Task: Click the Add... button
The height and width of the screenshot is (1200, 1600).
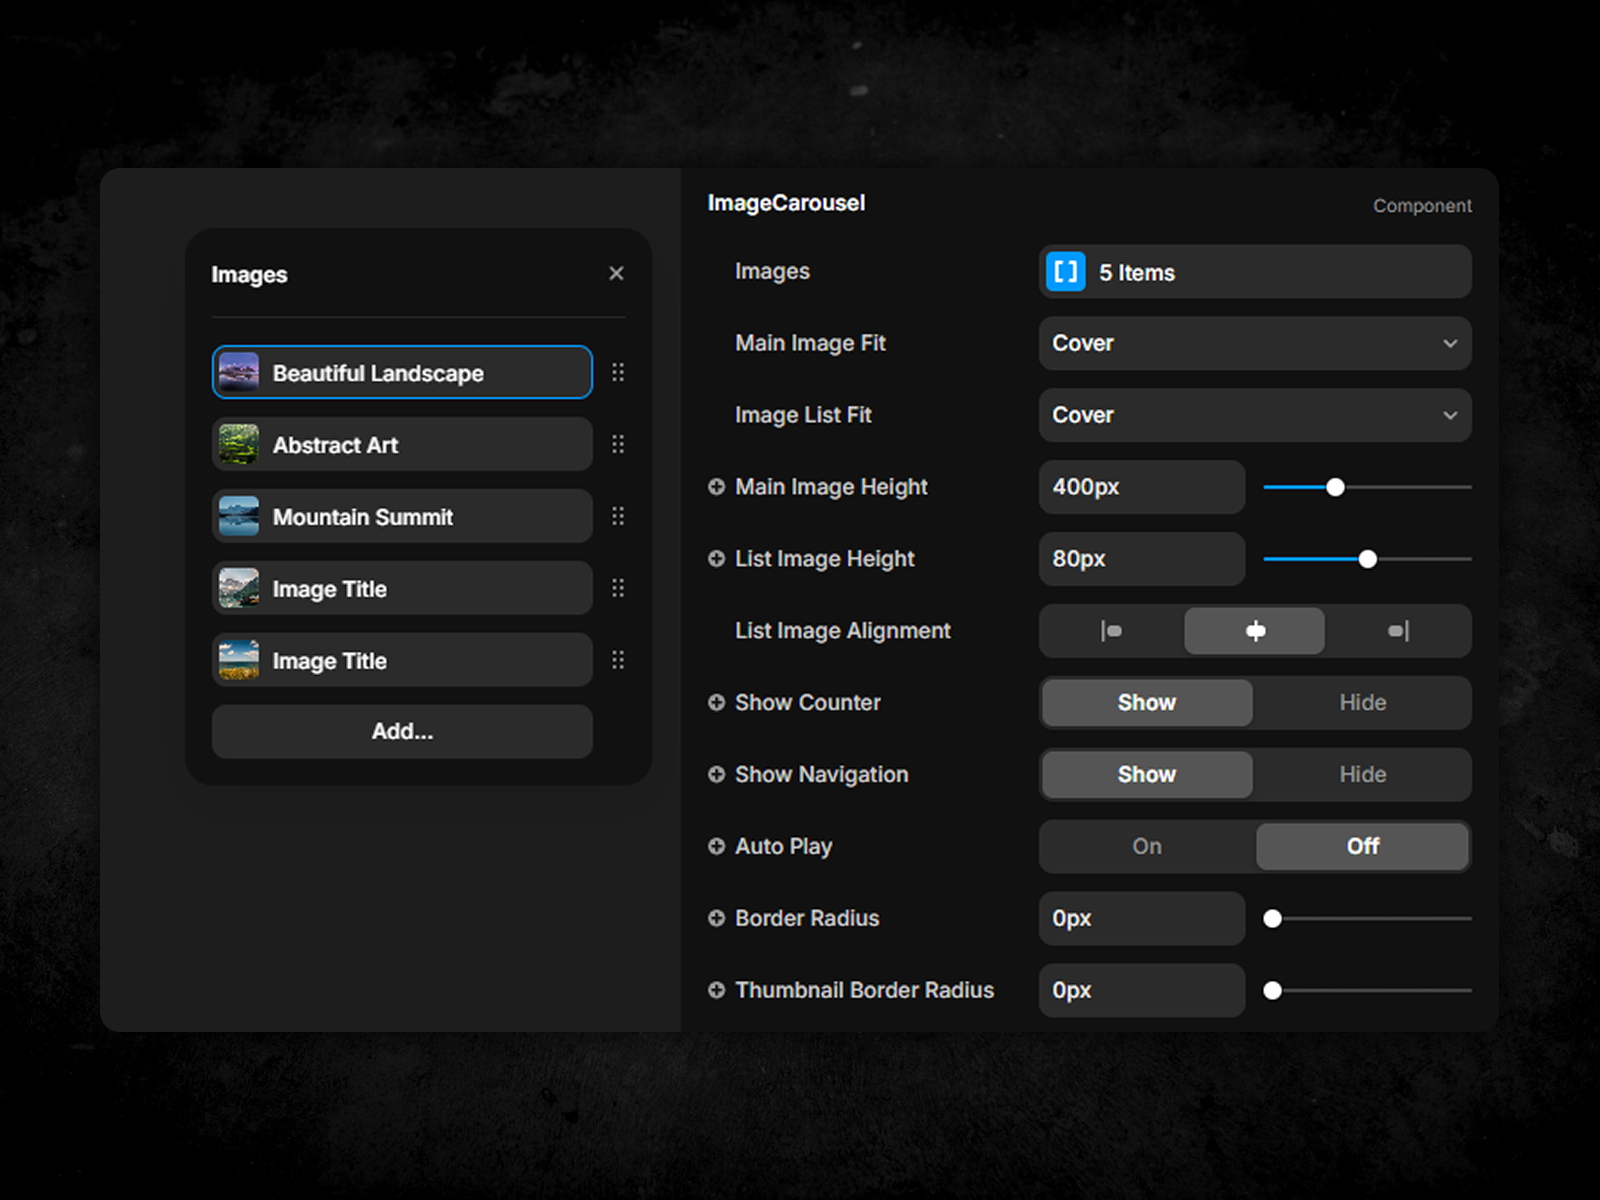Action: click(x=402, y=732)
